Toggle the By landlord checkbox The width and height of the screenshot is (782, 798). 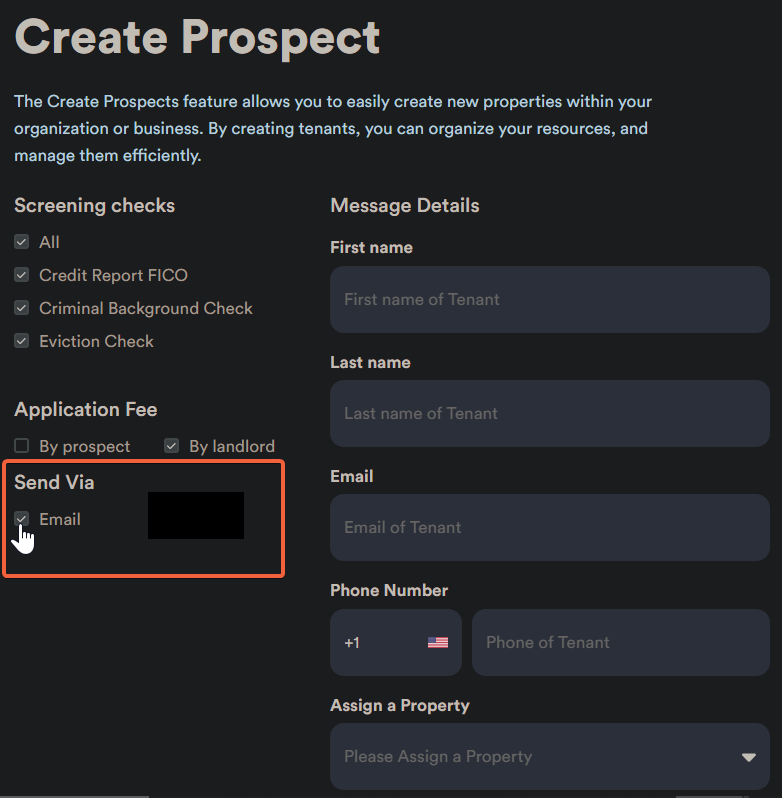point(172,446)
